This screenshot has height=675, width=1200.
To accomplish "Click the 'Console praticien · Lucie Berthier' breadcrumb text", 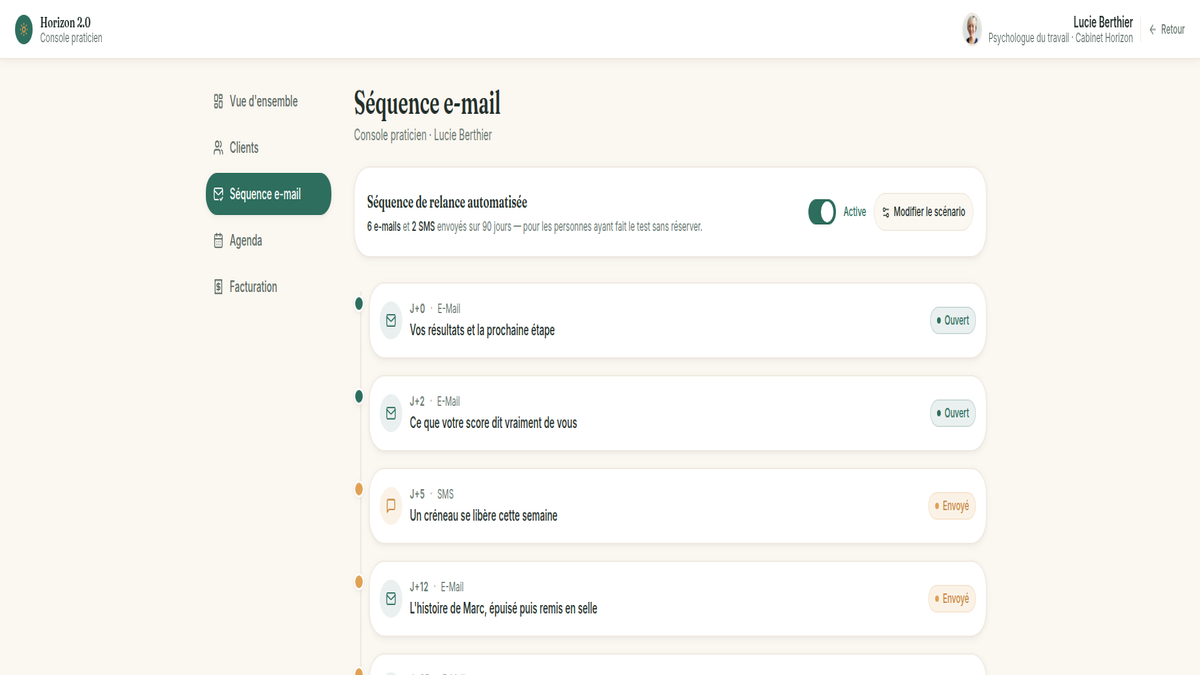I will tap(423, 135).
